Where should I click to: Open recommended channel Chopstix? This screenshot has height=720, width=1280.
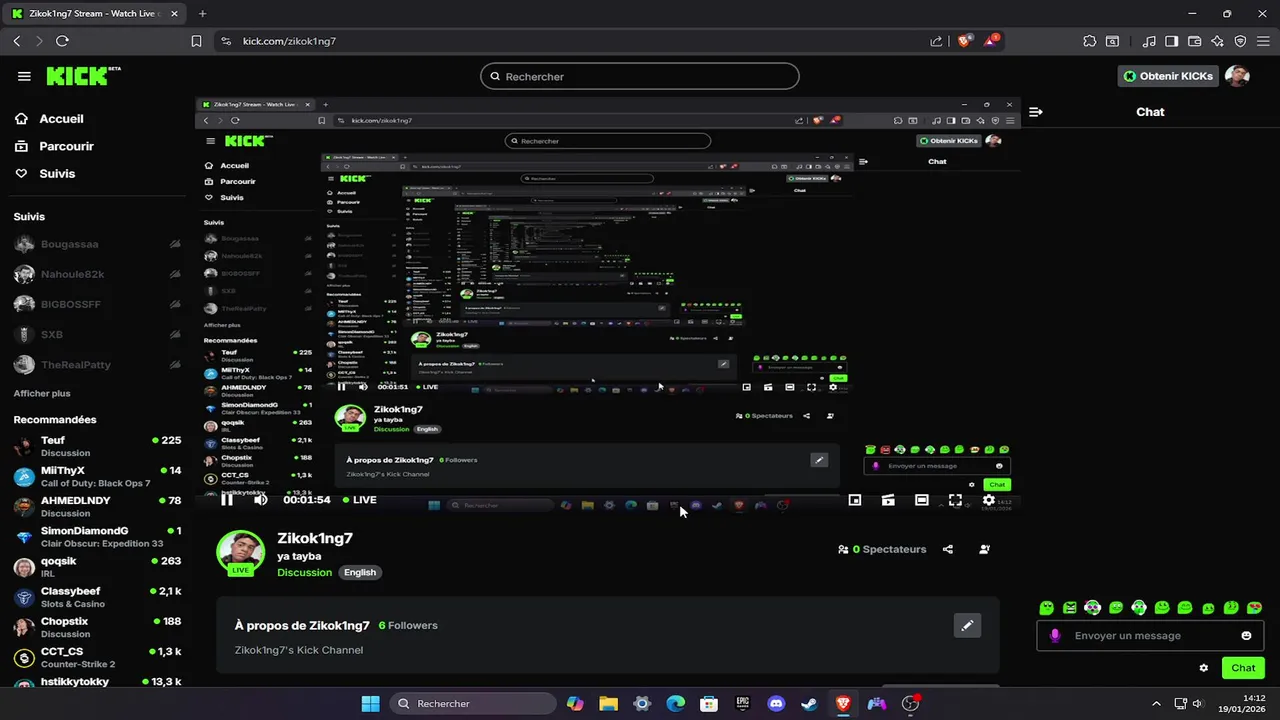[x=97, y=627]
